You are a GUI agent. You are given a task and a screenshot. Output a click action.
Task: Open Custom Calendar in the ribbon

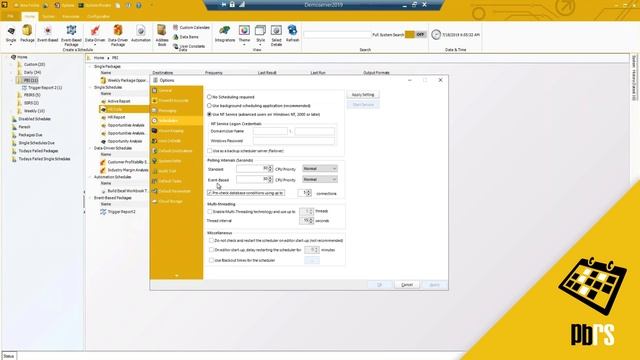coord(191,27)
